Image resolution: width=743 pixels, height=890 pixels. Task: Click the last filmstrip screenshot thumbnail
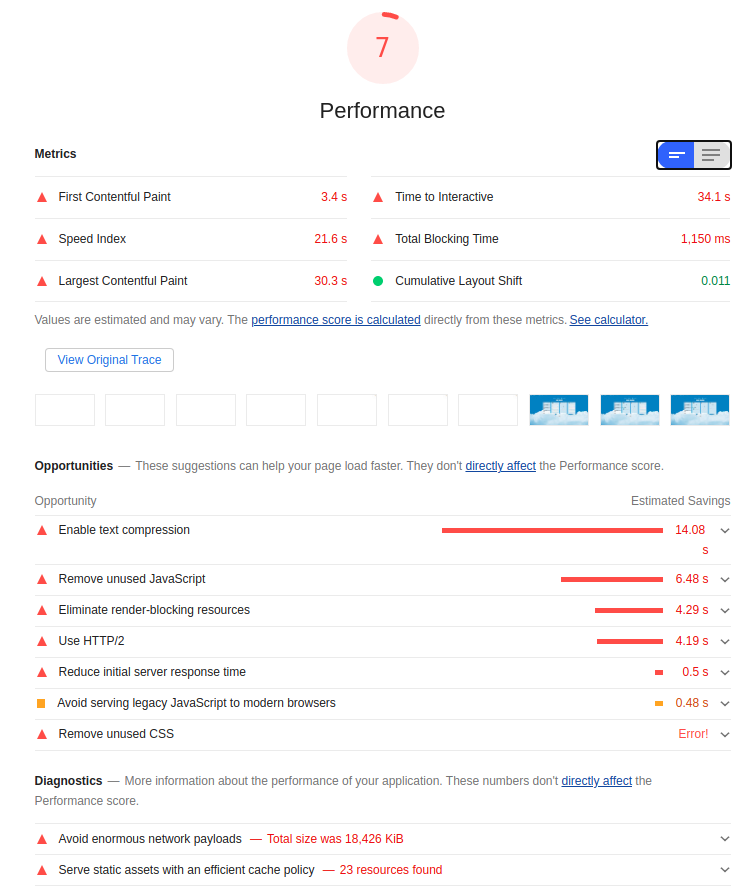[699, 410]
